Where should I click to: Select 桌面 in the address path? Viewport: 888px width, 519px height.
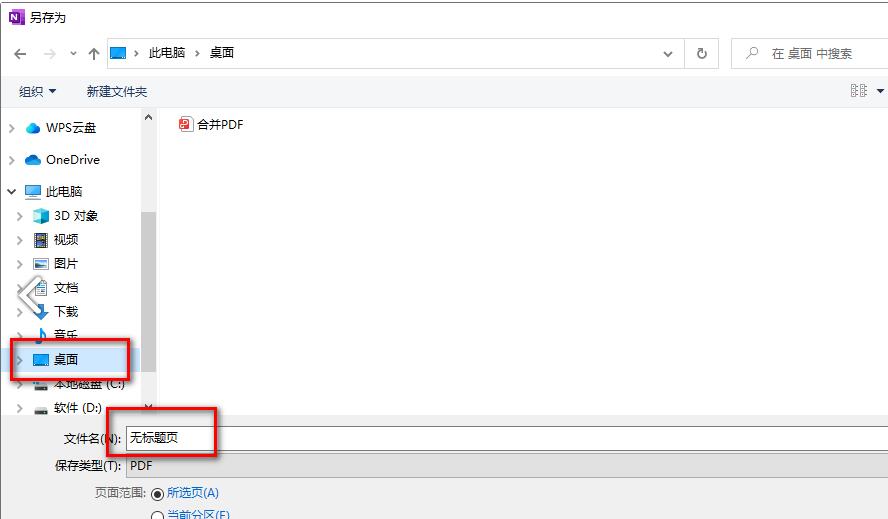(x=222, y=53)
